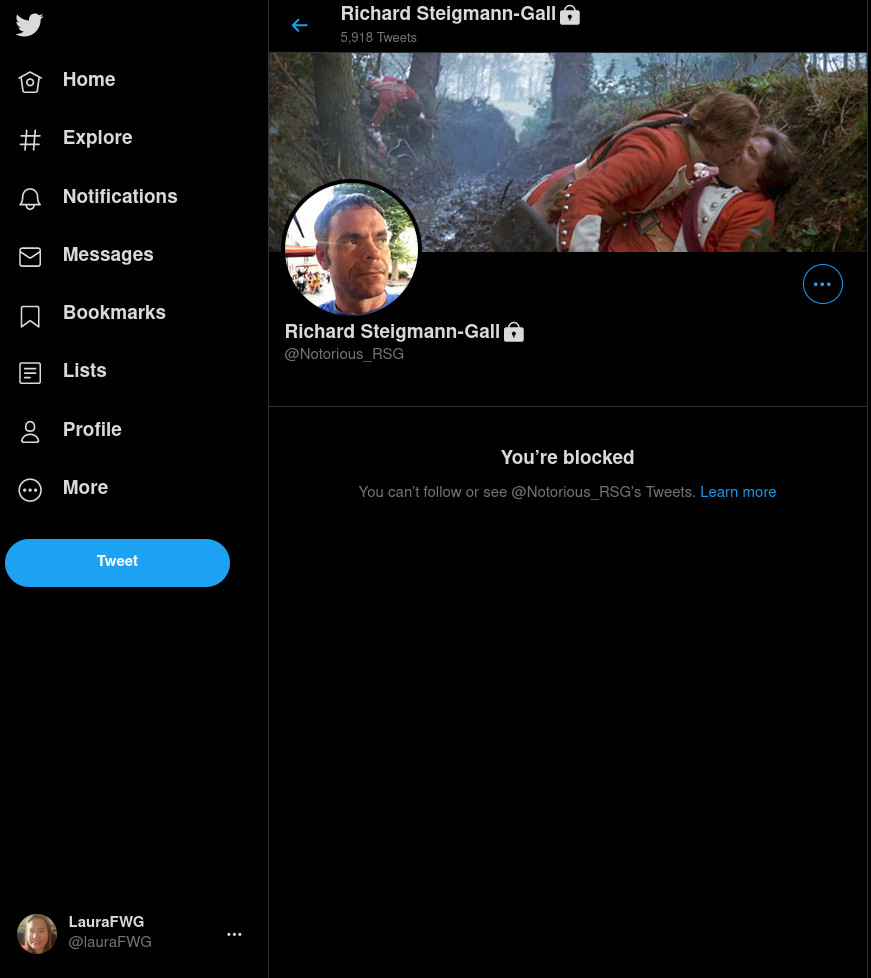
Task: Click the Bookmarks ribbon icon
Action: pyautogui.click(x=30, y=316)
